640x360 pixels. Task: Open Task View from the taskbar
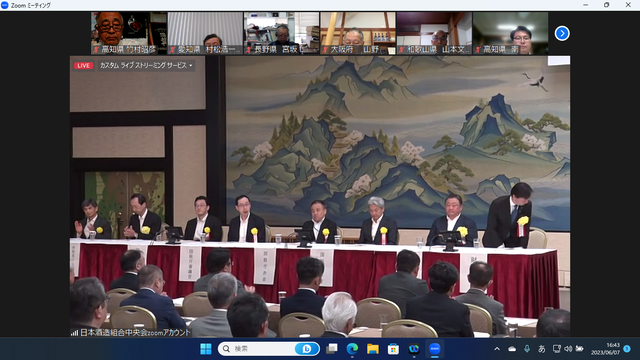click(332, 349)
